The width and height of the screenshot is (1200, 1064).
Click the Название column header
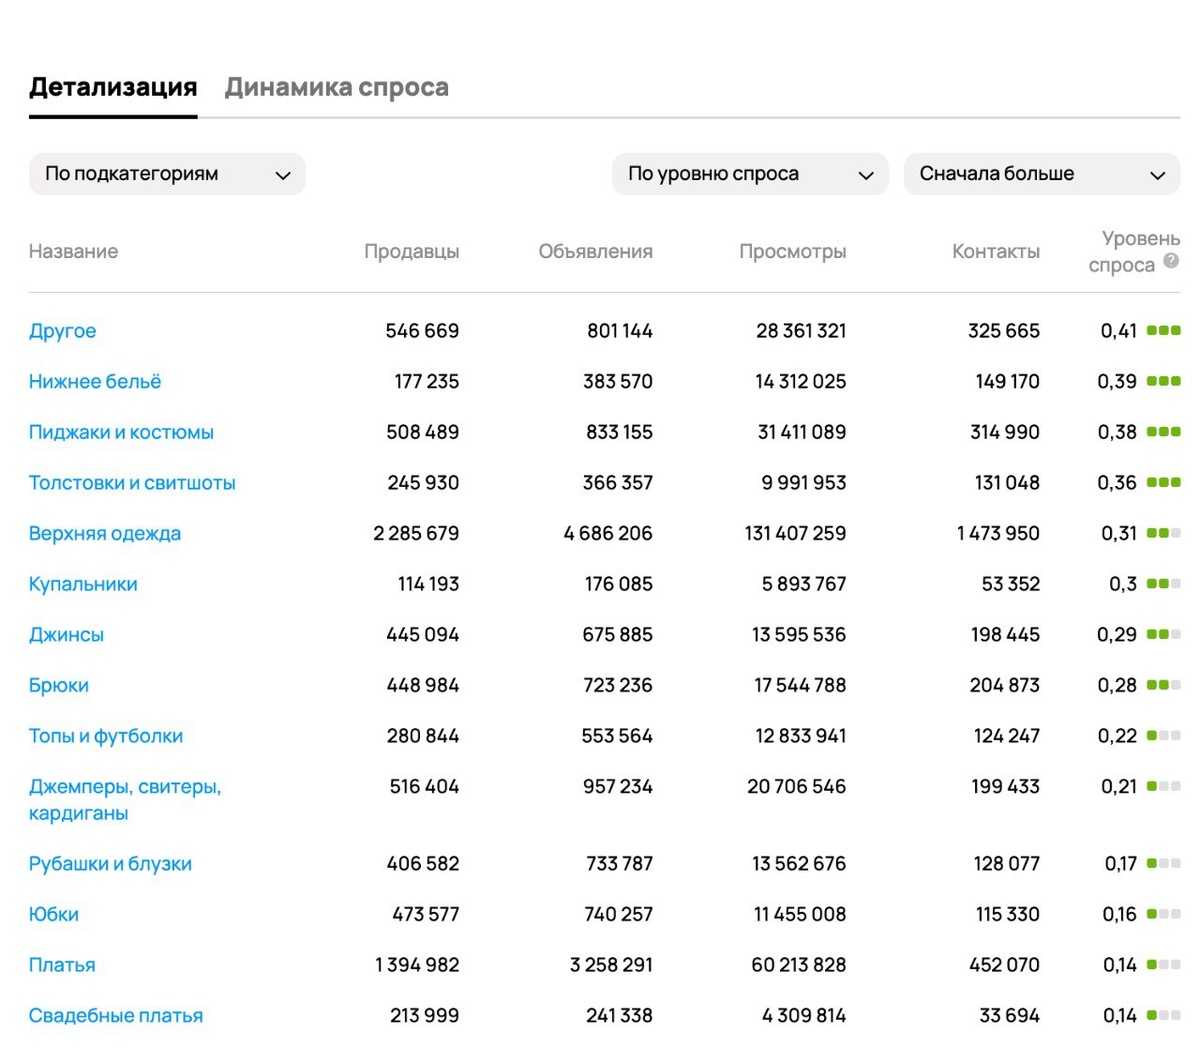[x=73, y=252]
